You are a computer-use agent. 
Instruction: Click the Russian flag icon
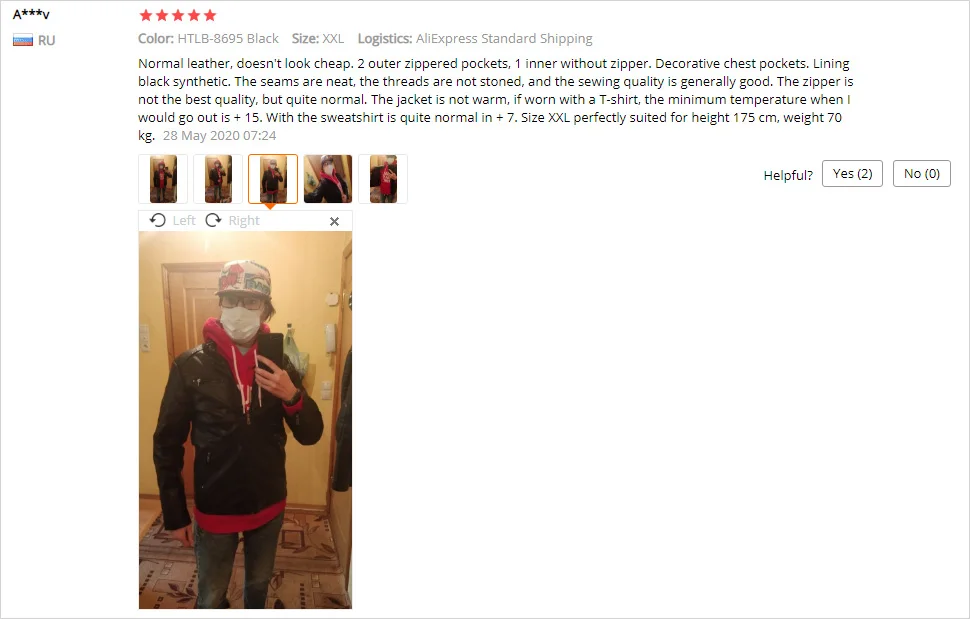(x=23, y=41)
